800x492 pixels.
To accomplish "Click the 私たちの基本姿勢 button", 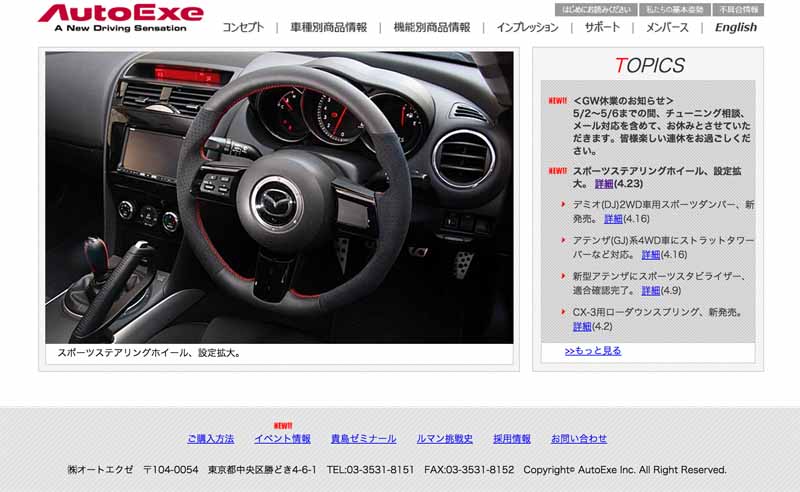I will click(x=674, y=10).
